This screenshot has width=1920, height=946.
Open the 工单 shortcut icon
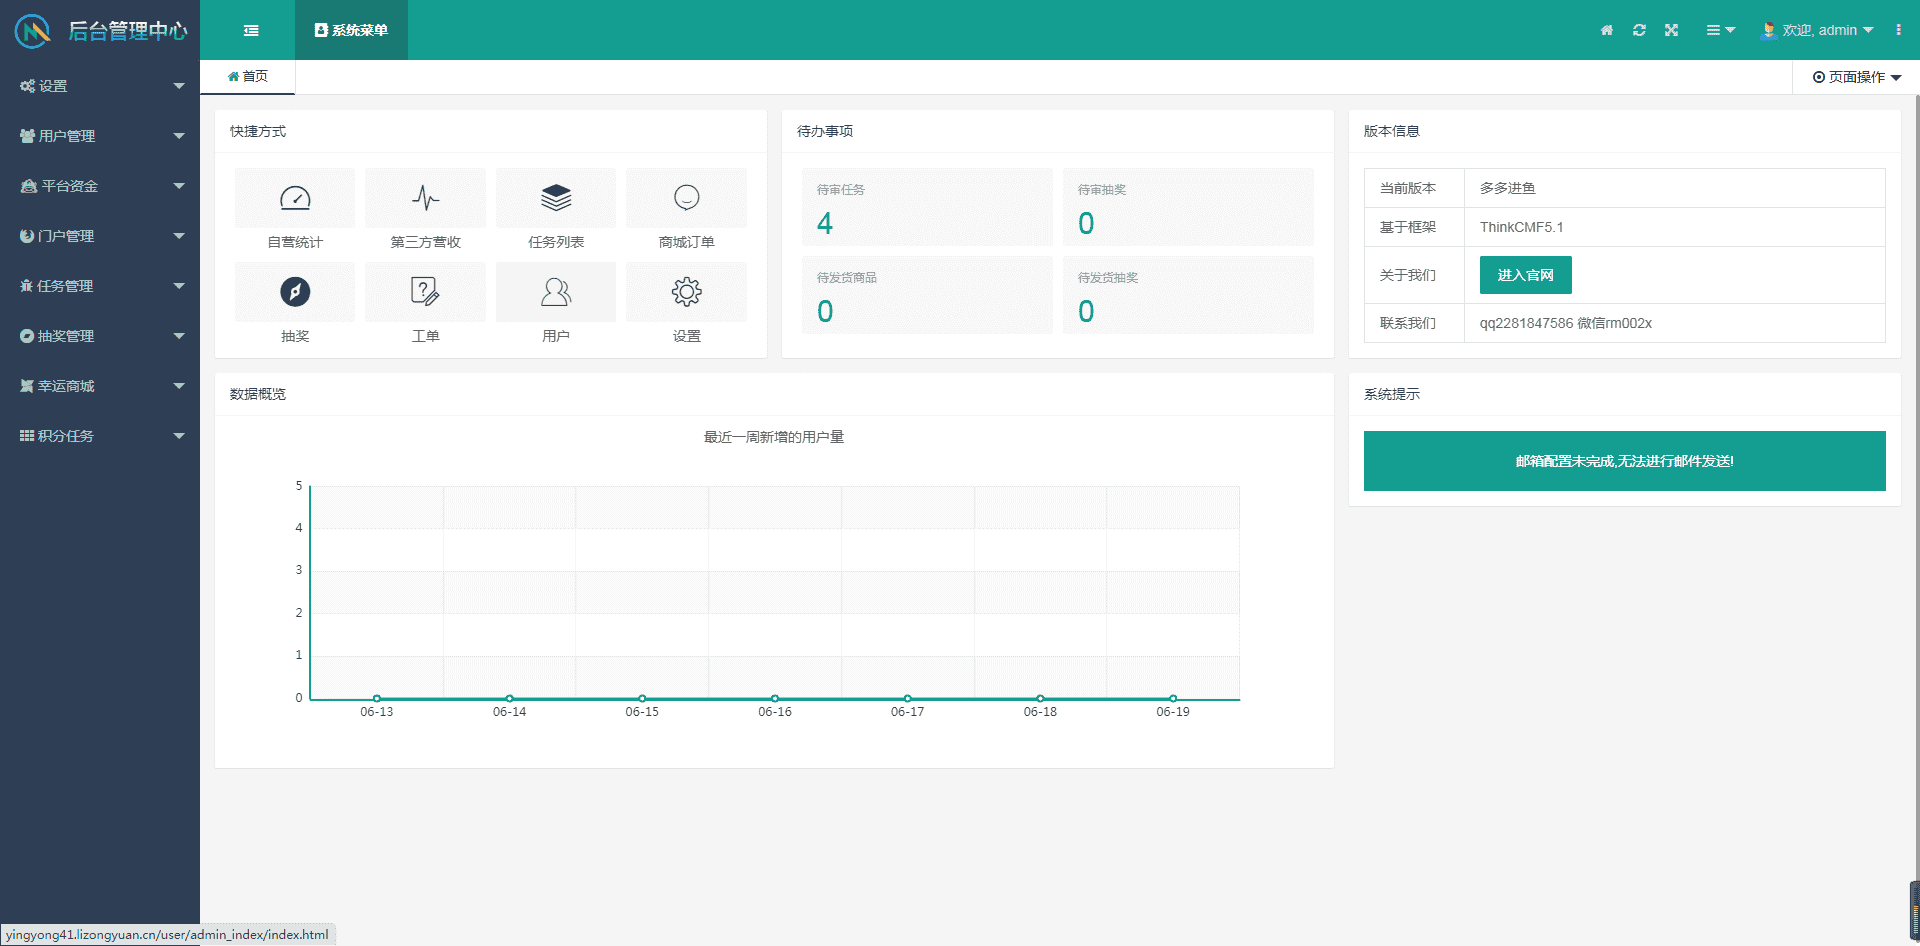[425, 292]
